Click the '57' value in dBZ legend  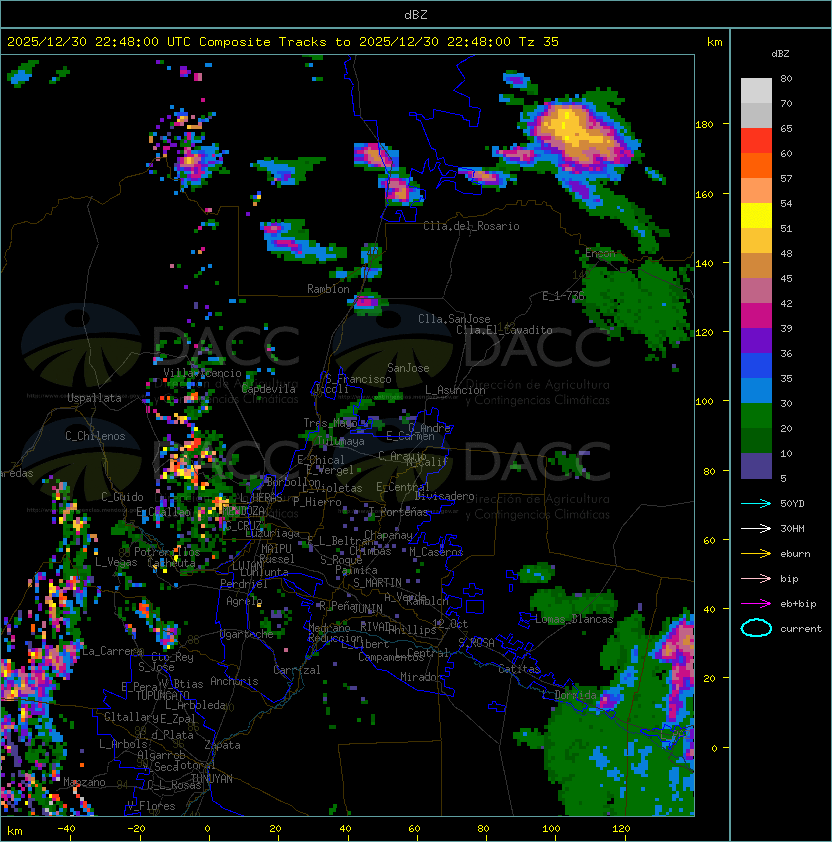(x=786, y=178)
